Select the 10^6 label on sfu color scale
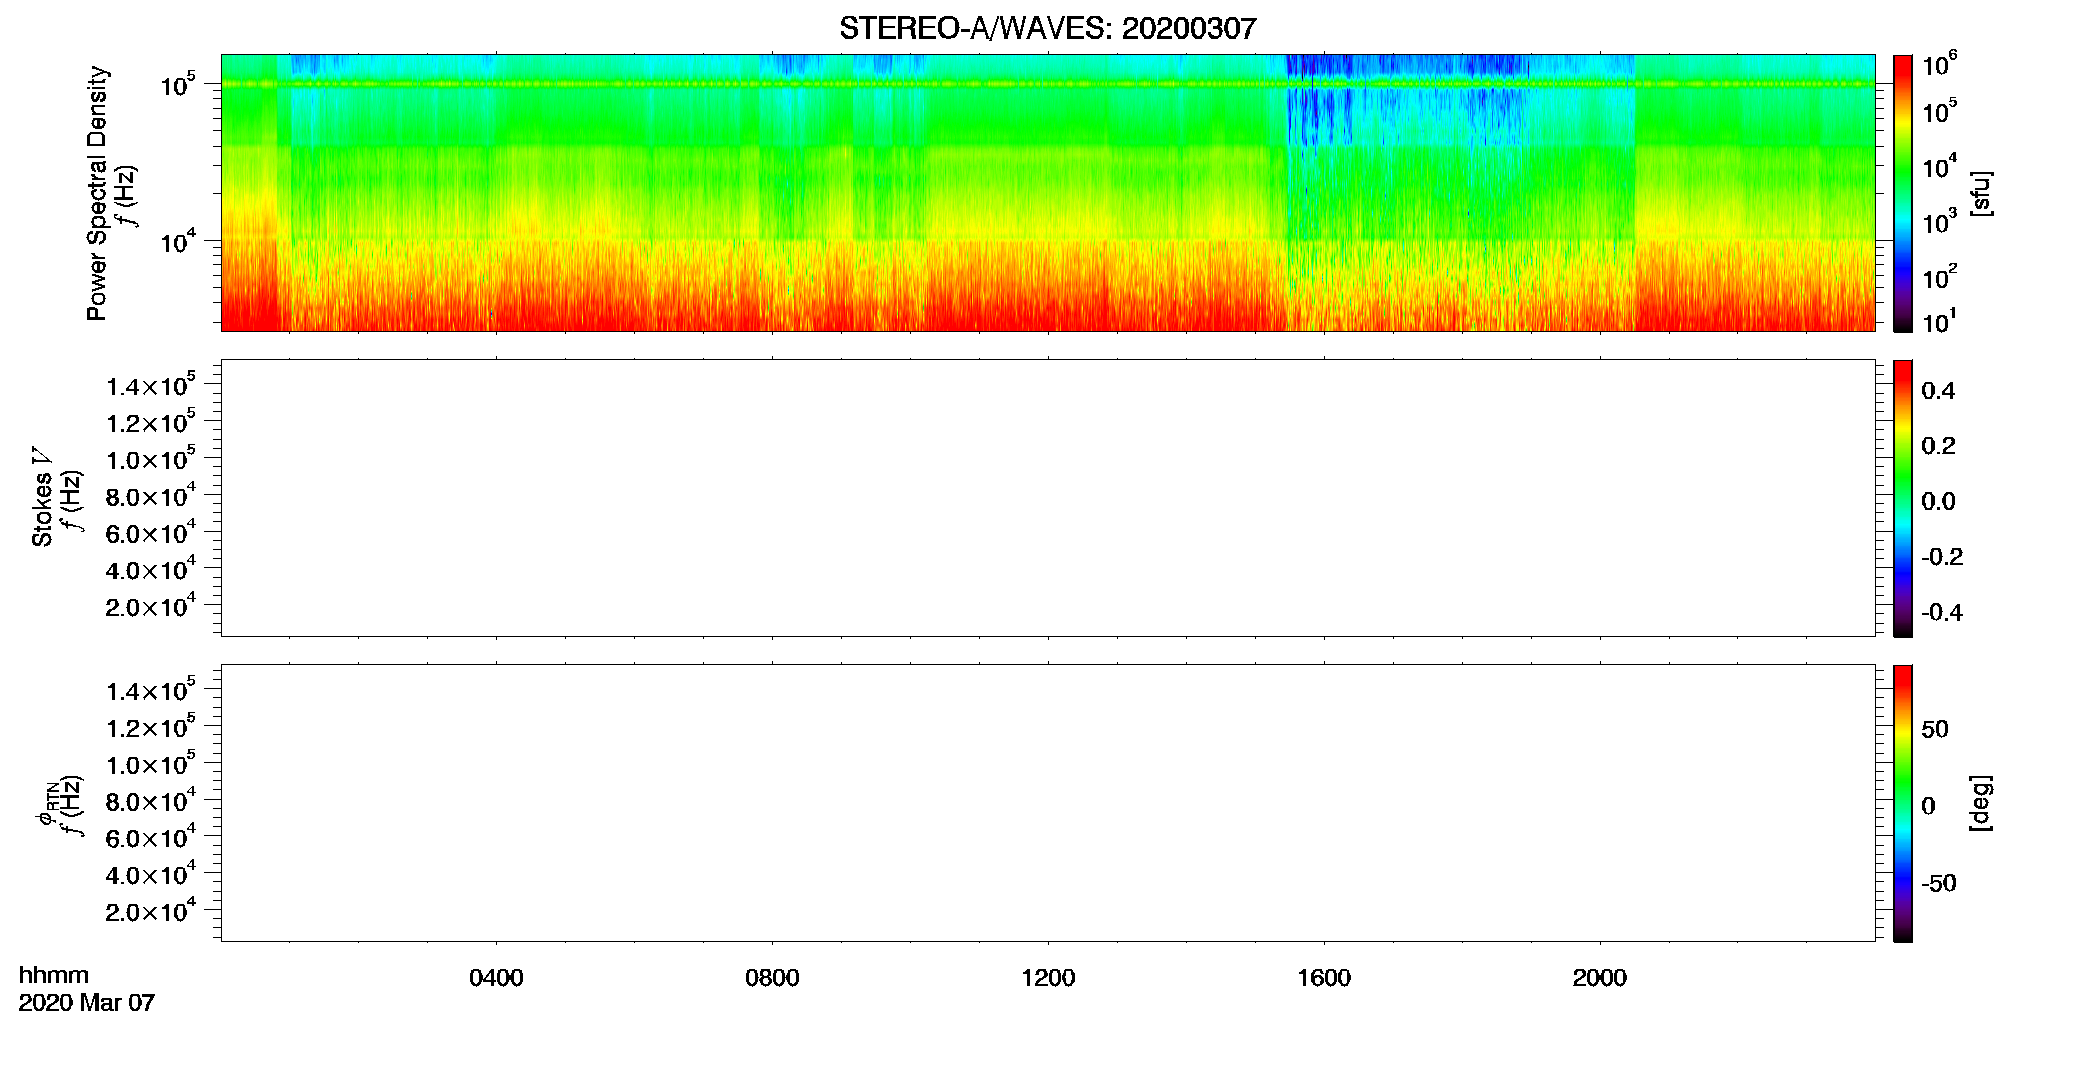The image size is (2096, 1080). (x=1939, y=65)
